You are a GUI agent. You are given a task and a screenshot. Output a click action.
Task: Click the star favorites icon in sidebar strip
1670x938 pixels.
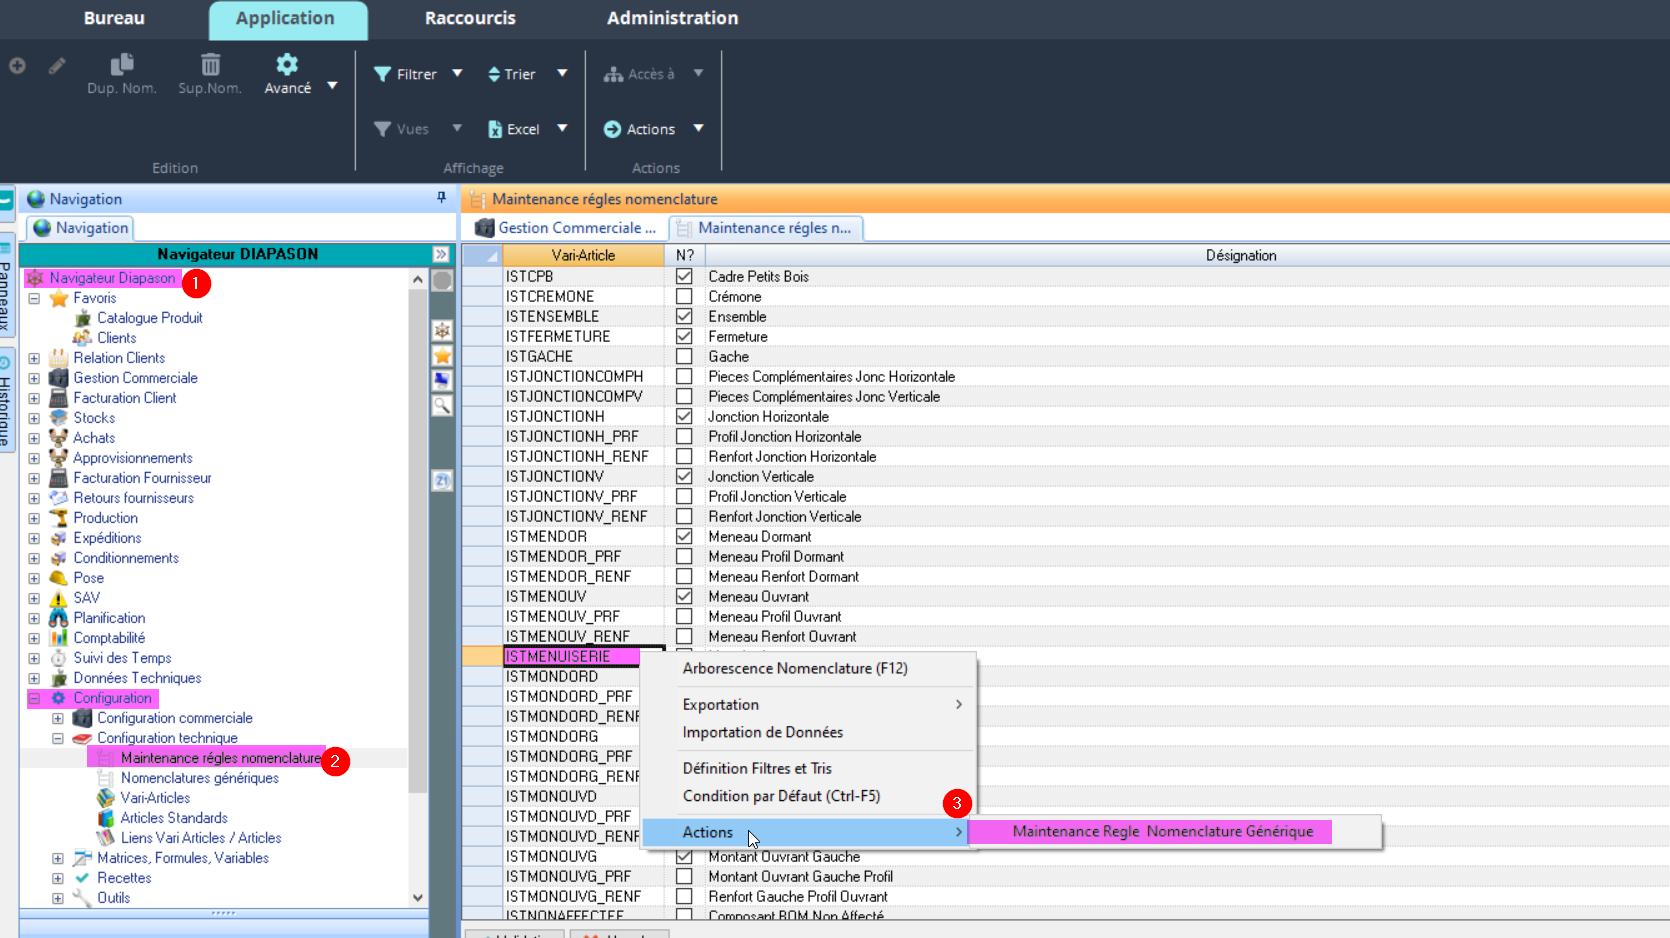[442, 356]
